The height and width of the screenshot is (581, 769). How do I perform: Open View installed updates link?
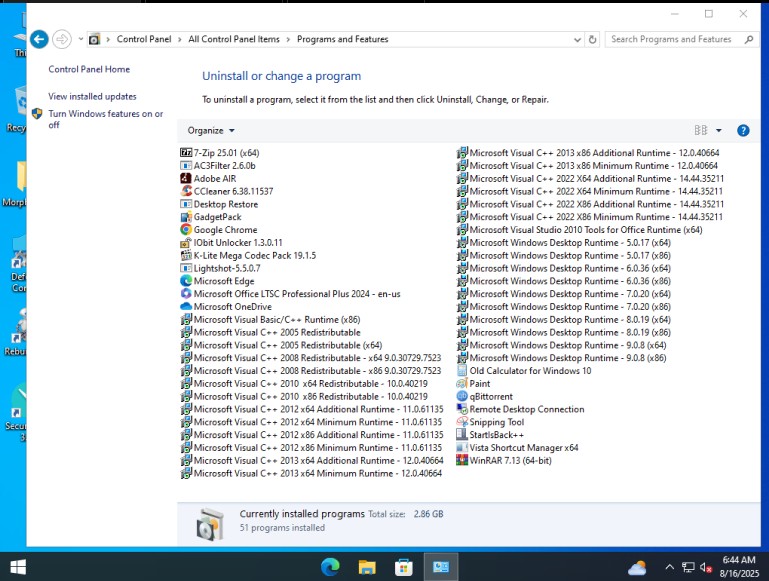pyautogui.click(x=92, y=97)
